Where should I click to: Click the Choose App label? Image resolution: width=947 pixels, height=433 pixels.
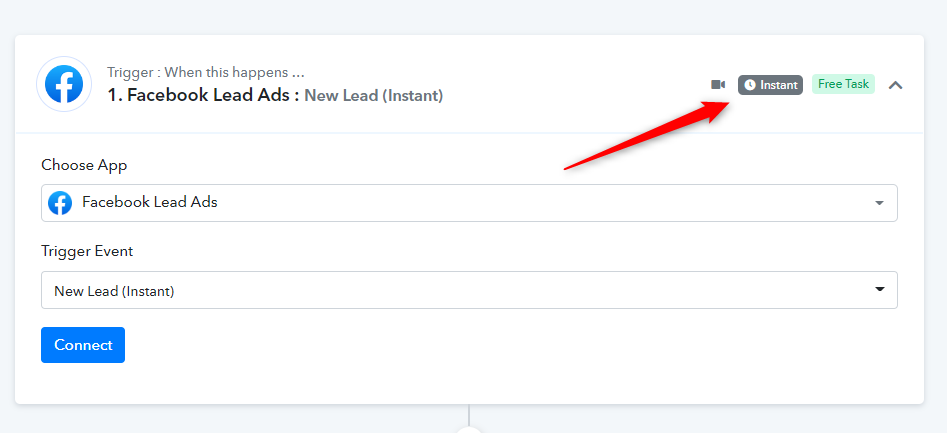[x=84, y=165]
